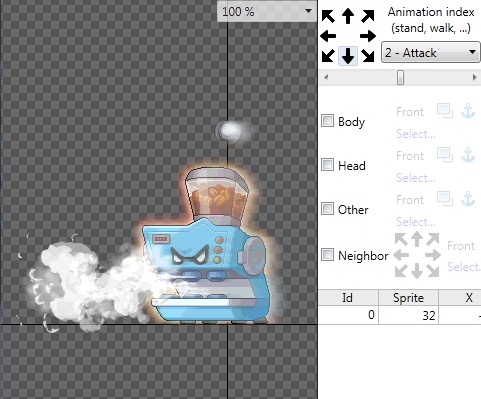Open the 2 - Attack animation dropdown

coord(430,52)
